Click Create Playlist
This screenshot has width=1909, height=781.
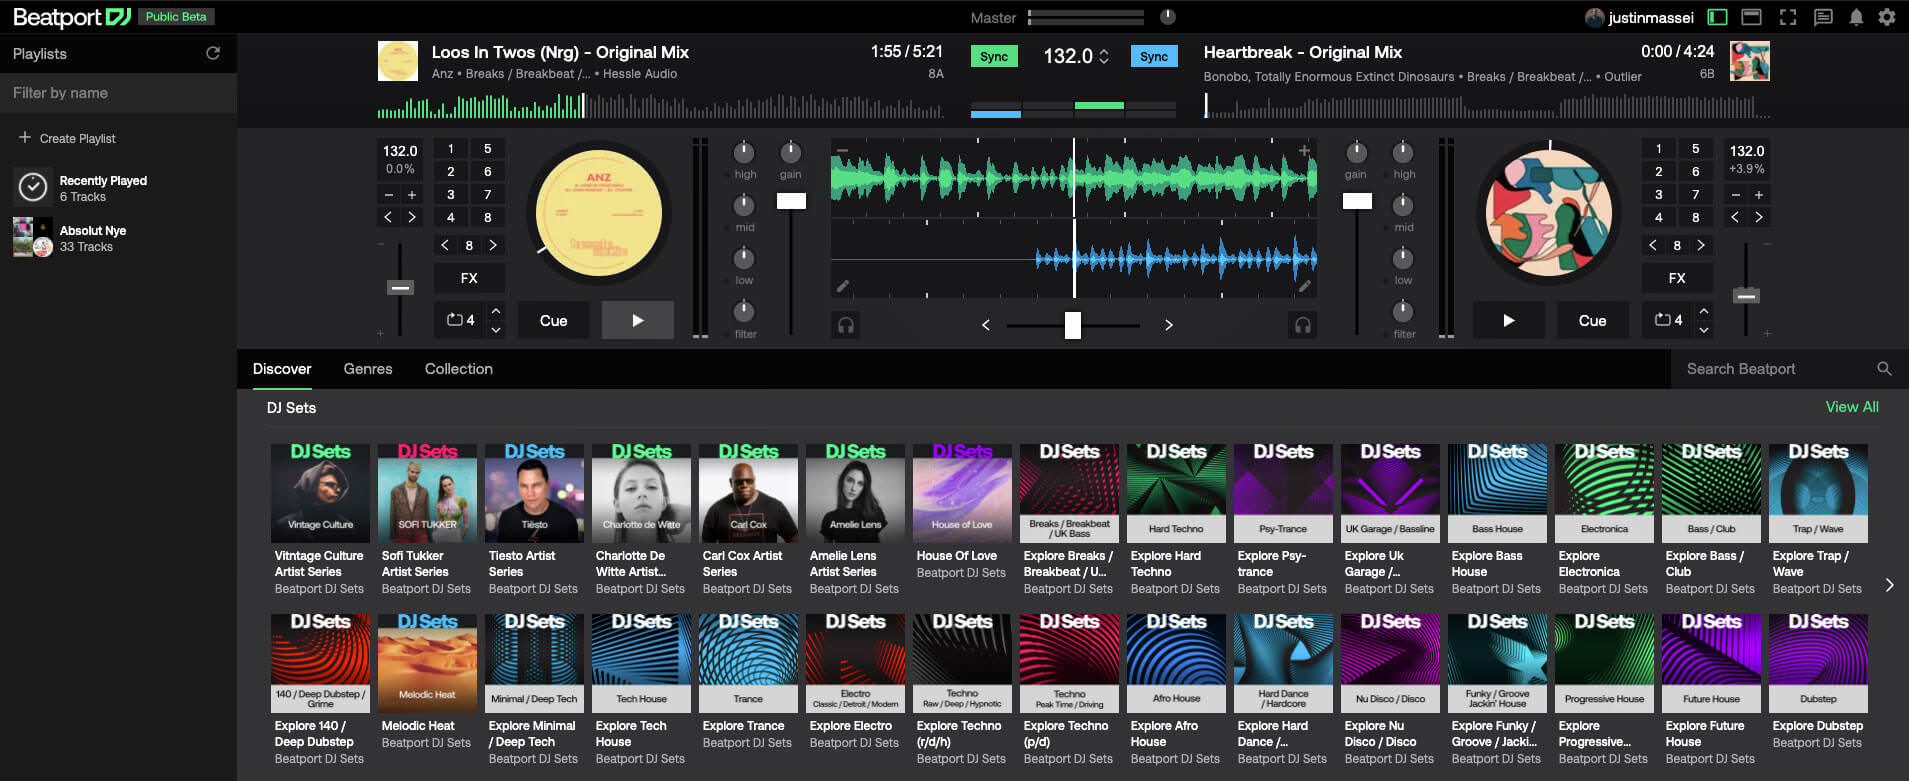(67, 138)
